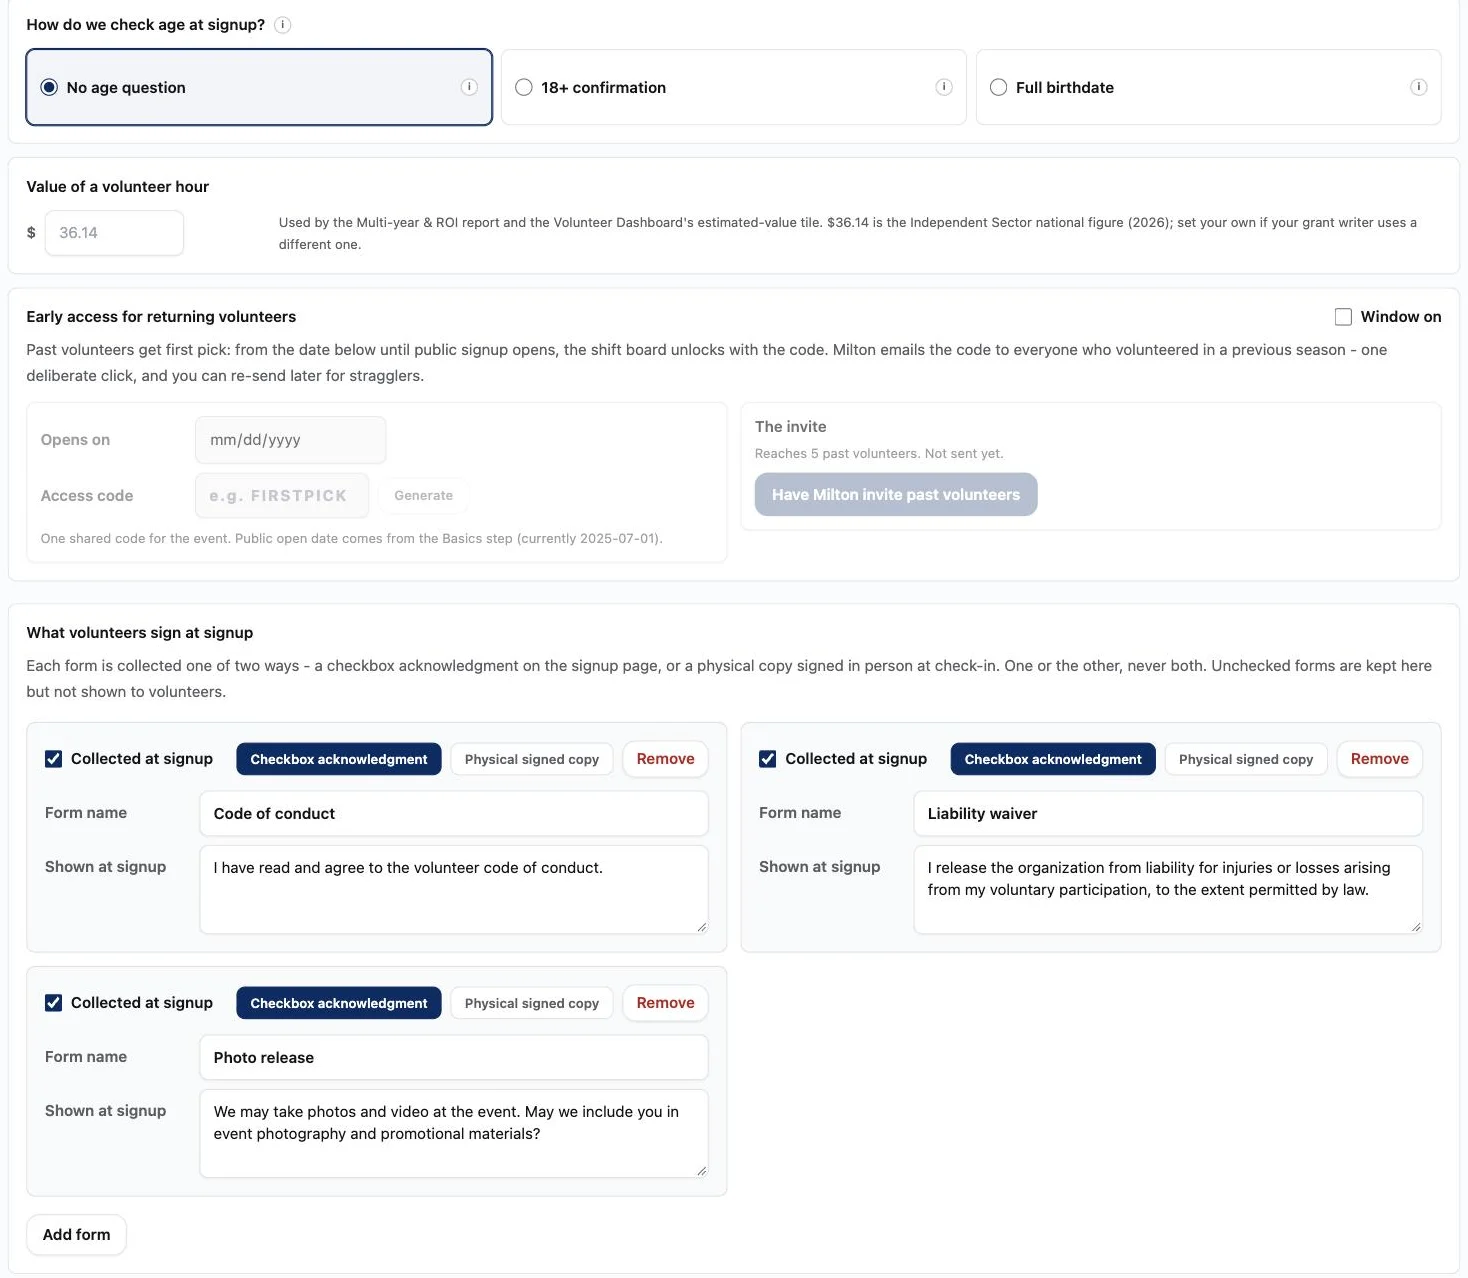
Task: Click 'Early access for returning volunteers' heading
Action: [x=161, y=317]
